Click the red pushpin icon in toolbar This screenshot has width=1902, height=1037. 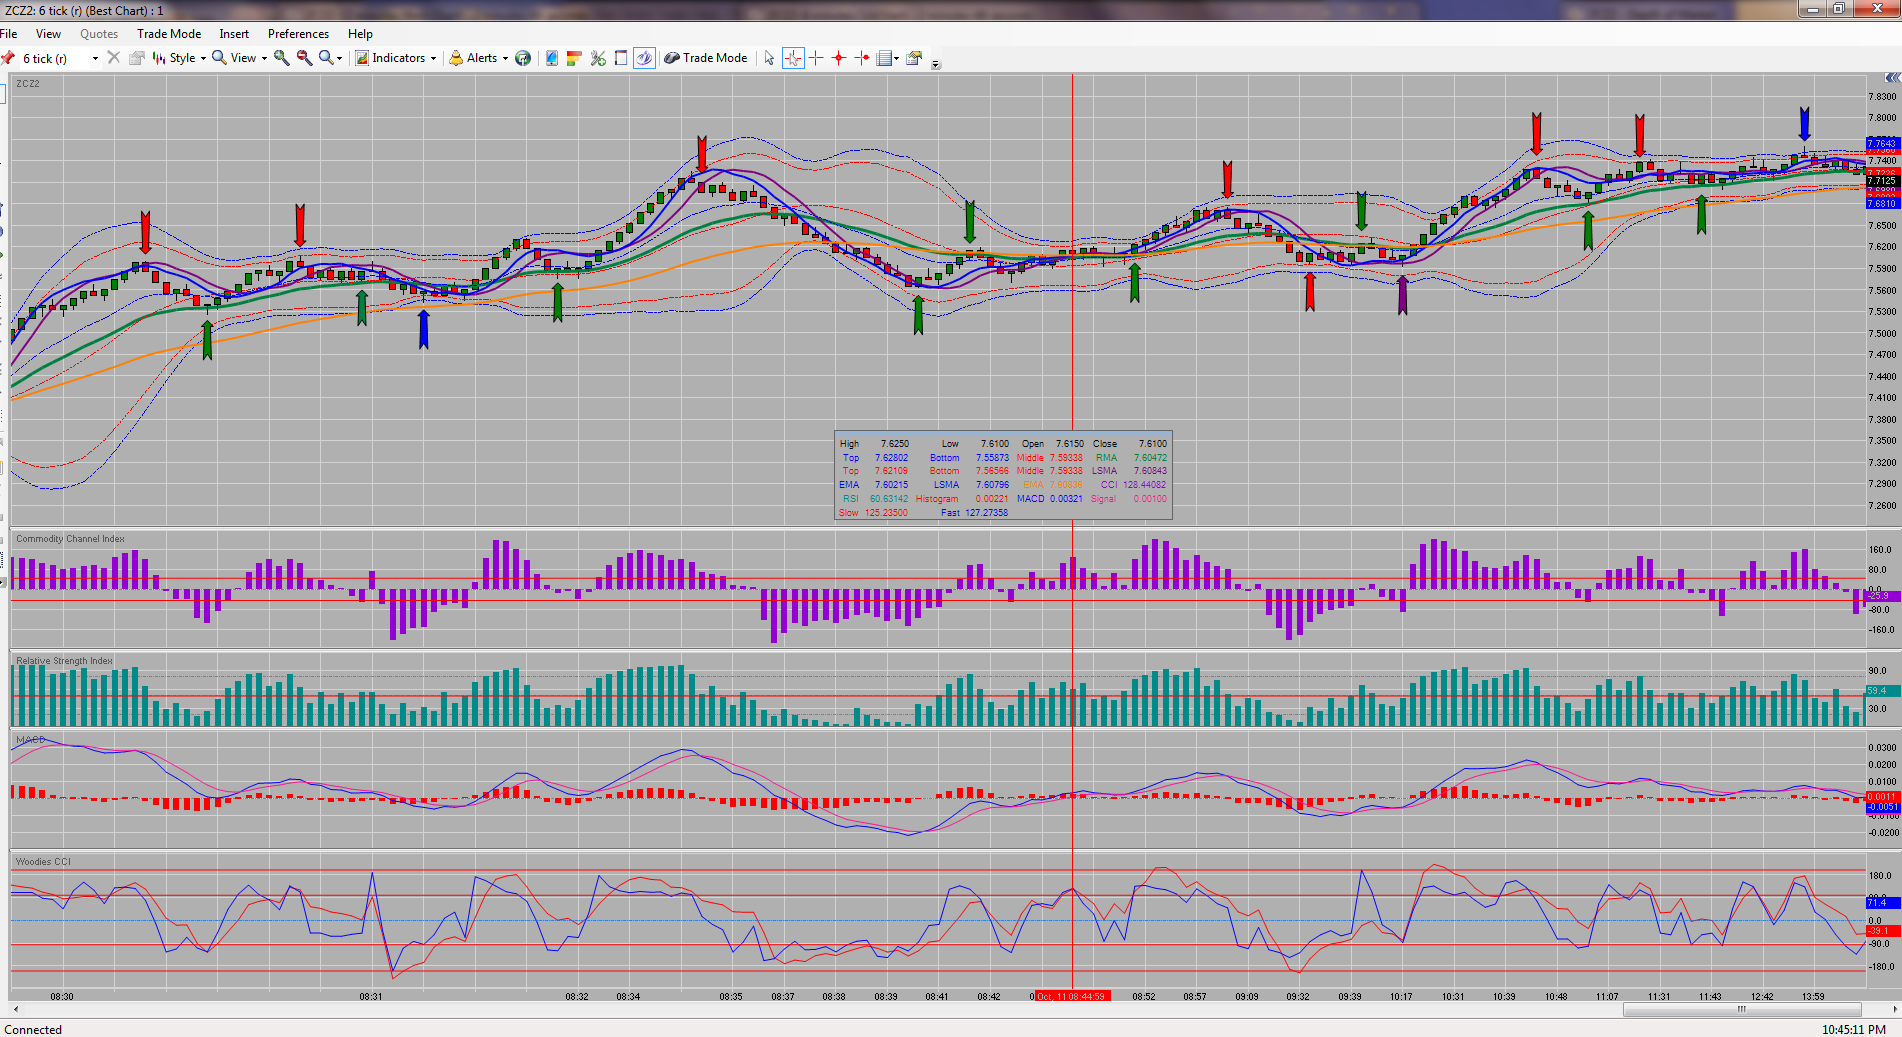click(8, 58)
